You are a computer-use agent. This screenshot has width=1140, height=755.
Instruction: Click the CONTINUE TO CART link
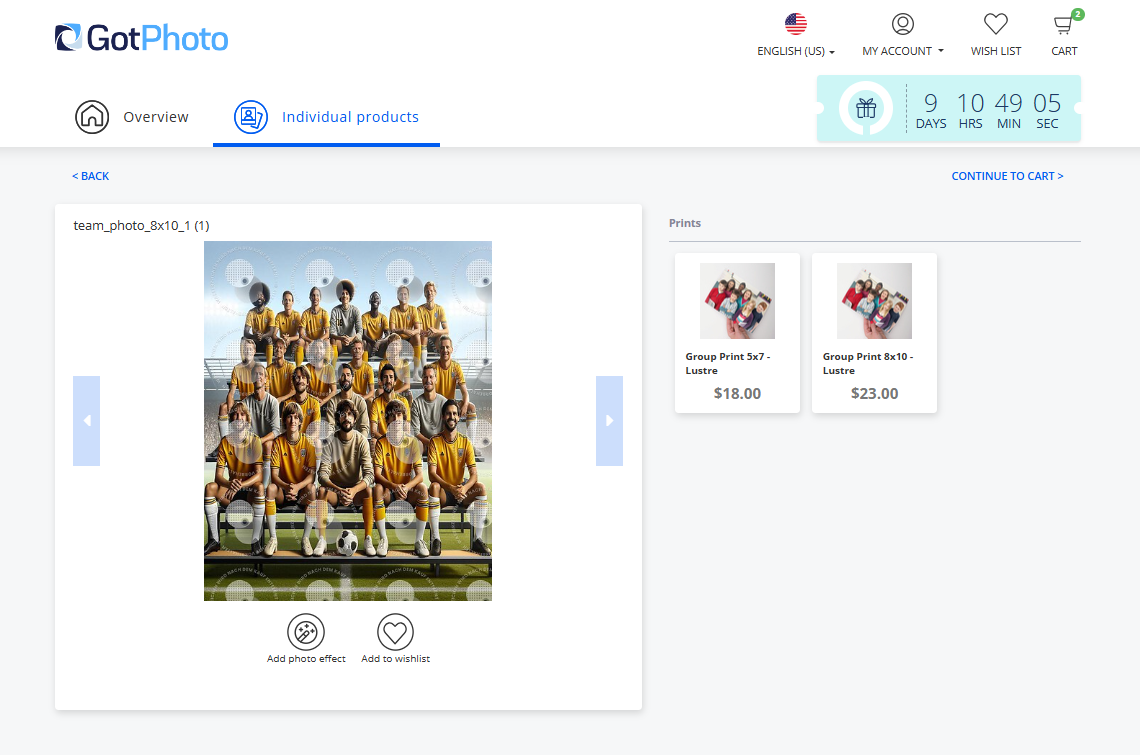tap(1007, 176)
